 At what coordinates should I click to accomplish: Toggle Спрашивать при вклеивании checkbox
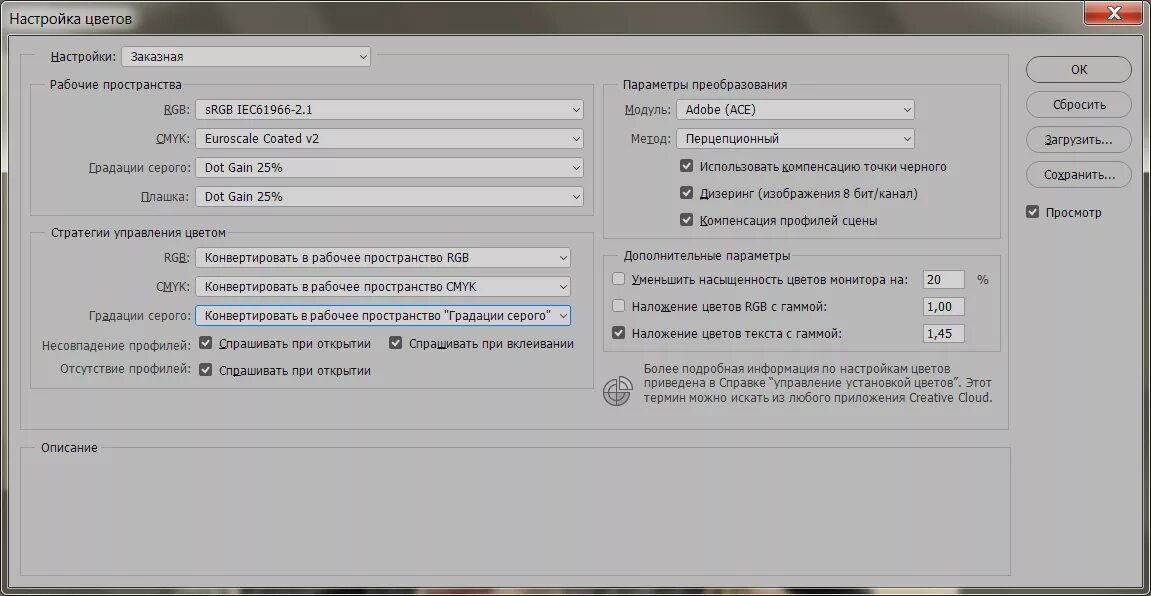point(396,343)
